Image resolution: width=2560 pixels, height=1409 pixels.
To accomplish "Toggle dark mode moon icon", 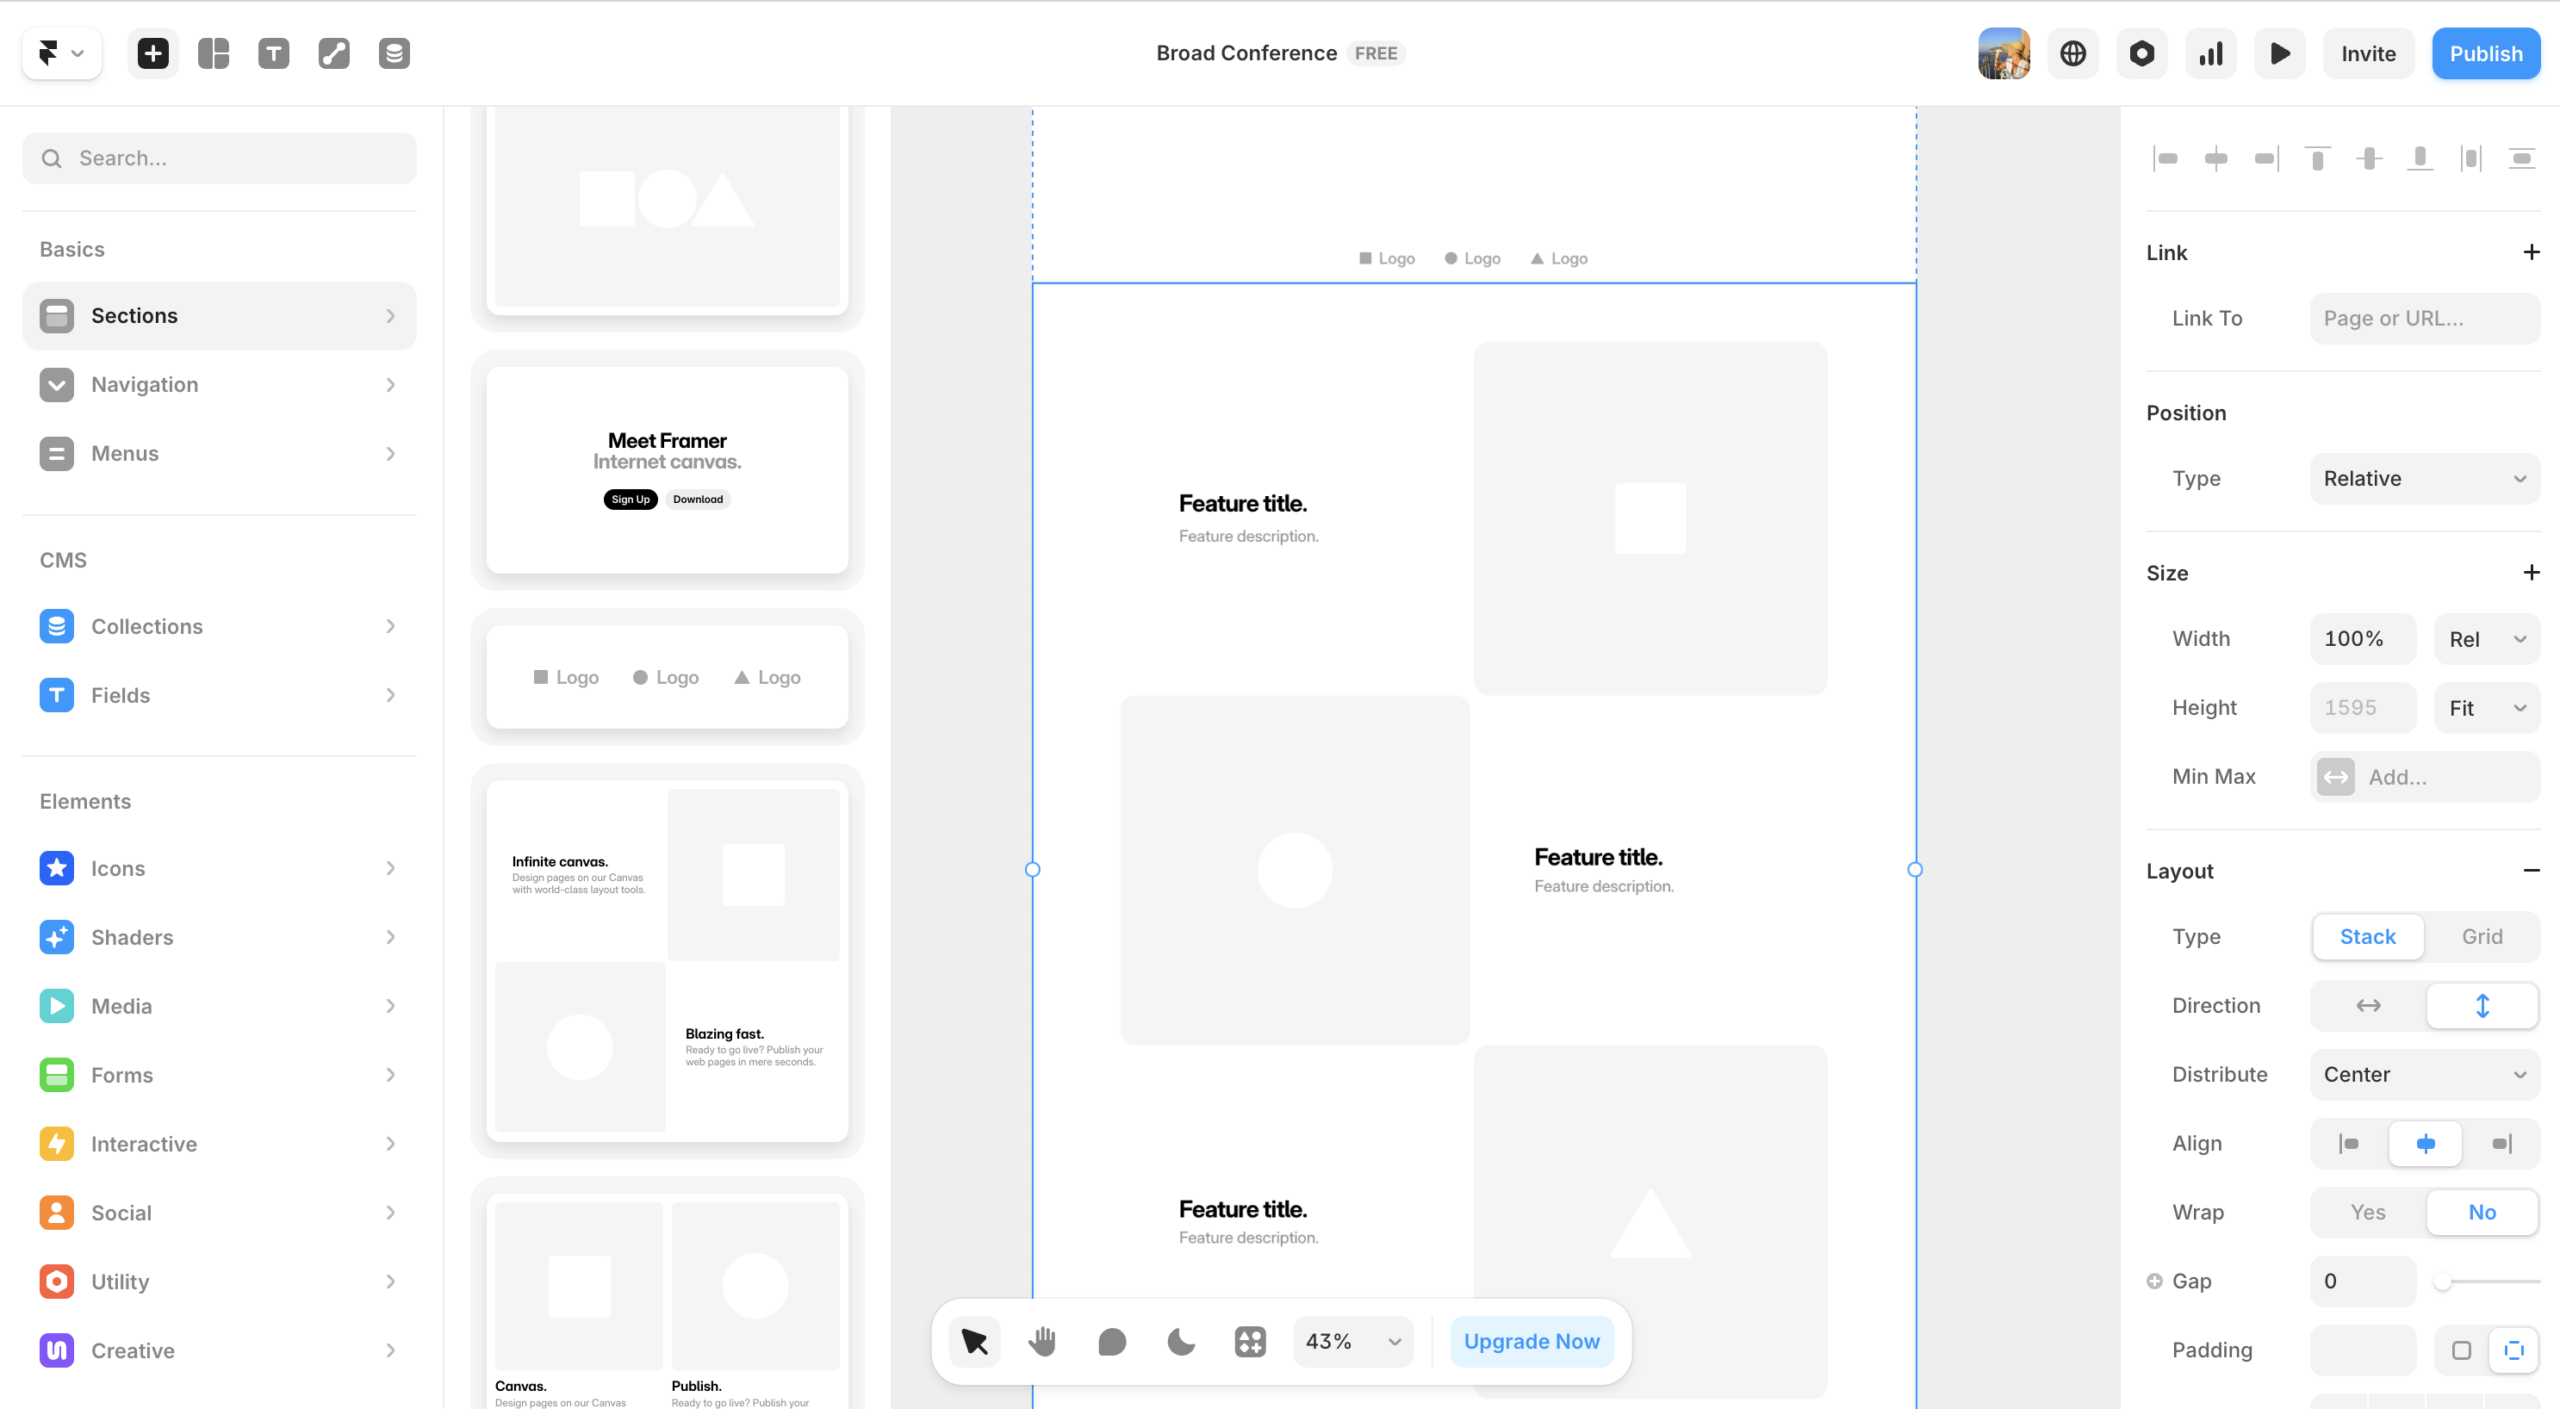I will 1181,1341.
